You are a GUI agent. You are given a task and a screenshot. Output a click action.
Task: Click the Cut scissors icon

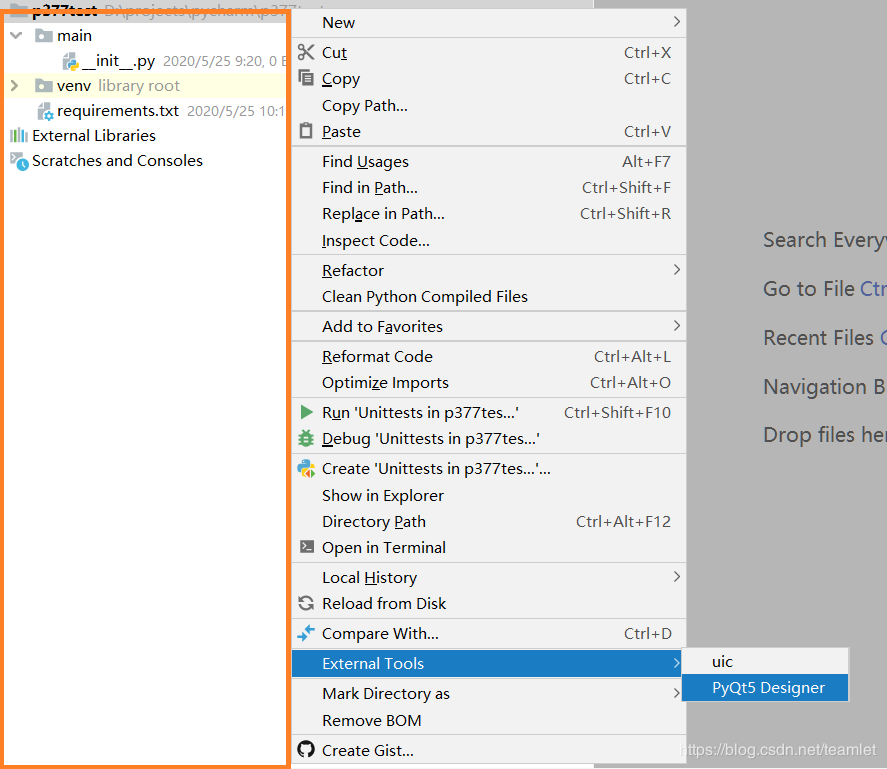tap(306, 52)
